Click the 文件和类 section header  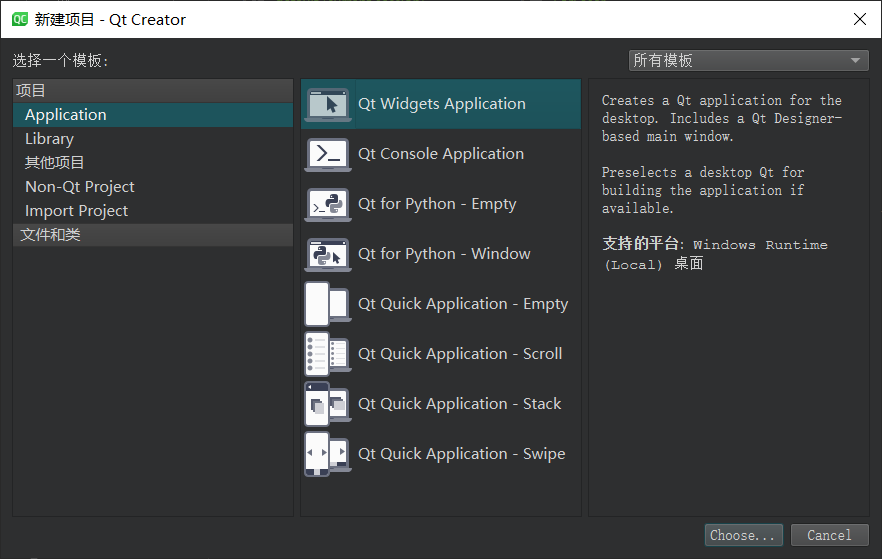coord(153,235)
